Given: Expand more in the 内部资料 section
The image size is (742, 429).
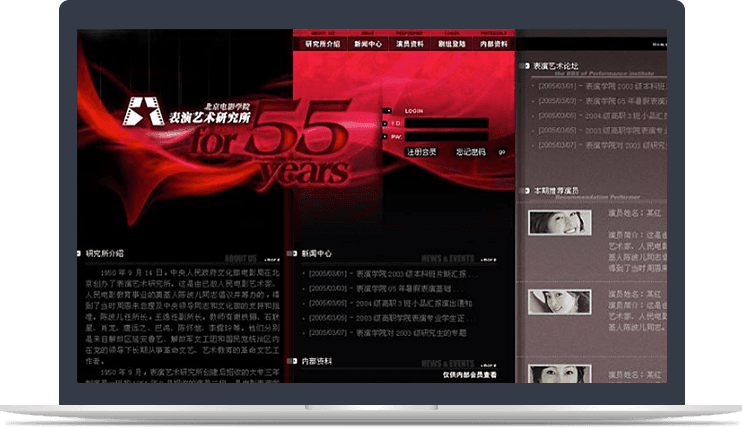Looking at the screenshot, I should [488, 366].
